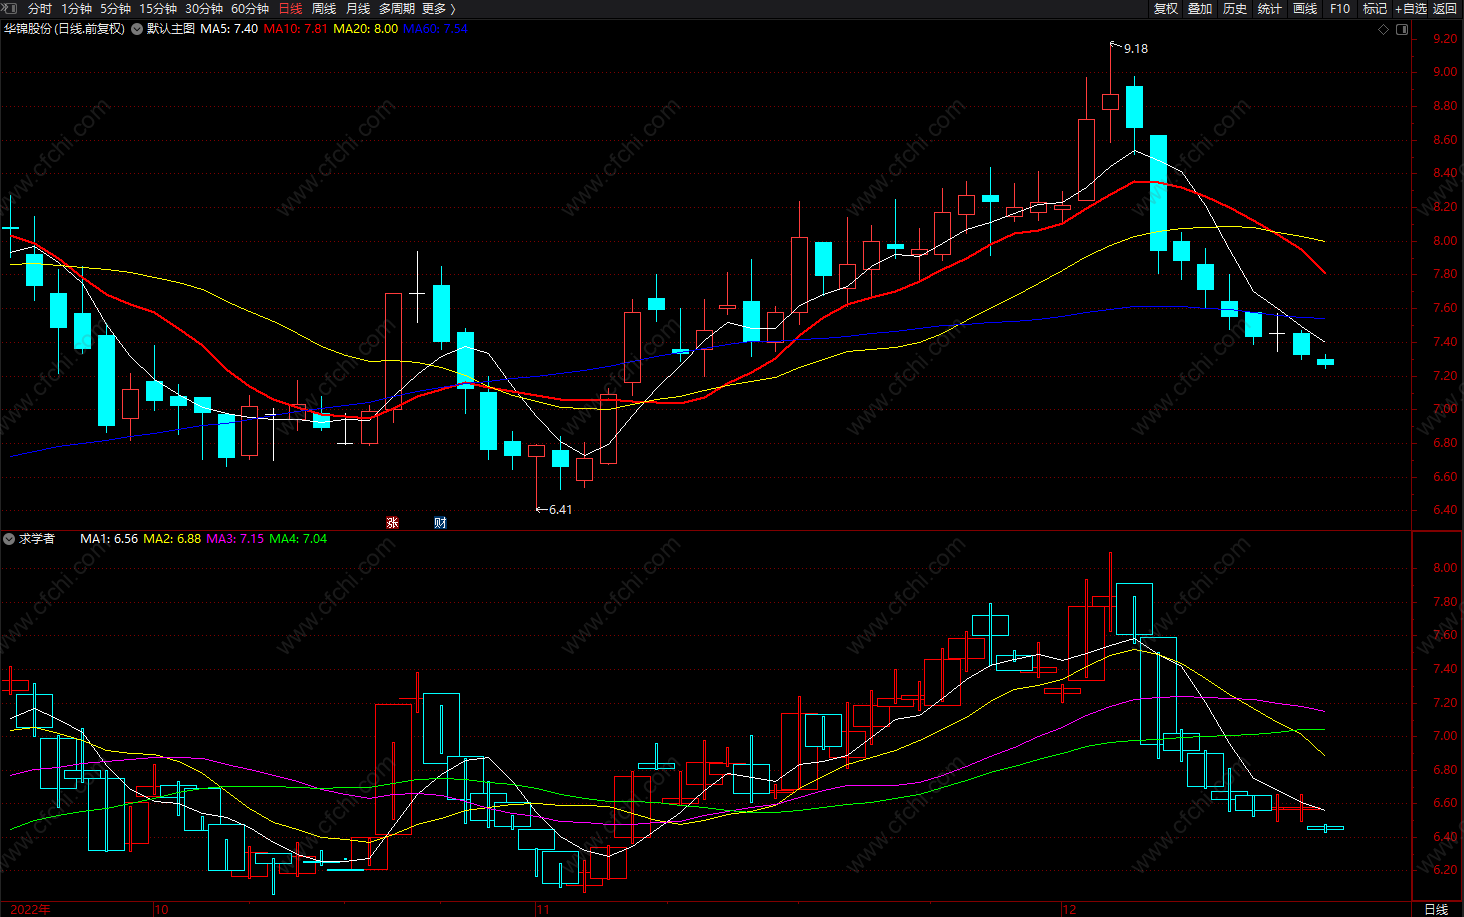Click the MA1: 6.56 sub-chart value

109,539
